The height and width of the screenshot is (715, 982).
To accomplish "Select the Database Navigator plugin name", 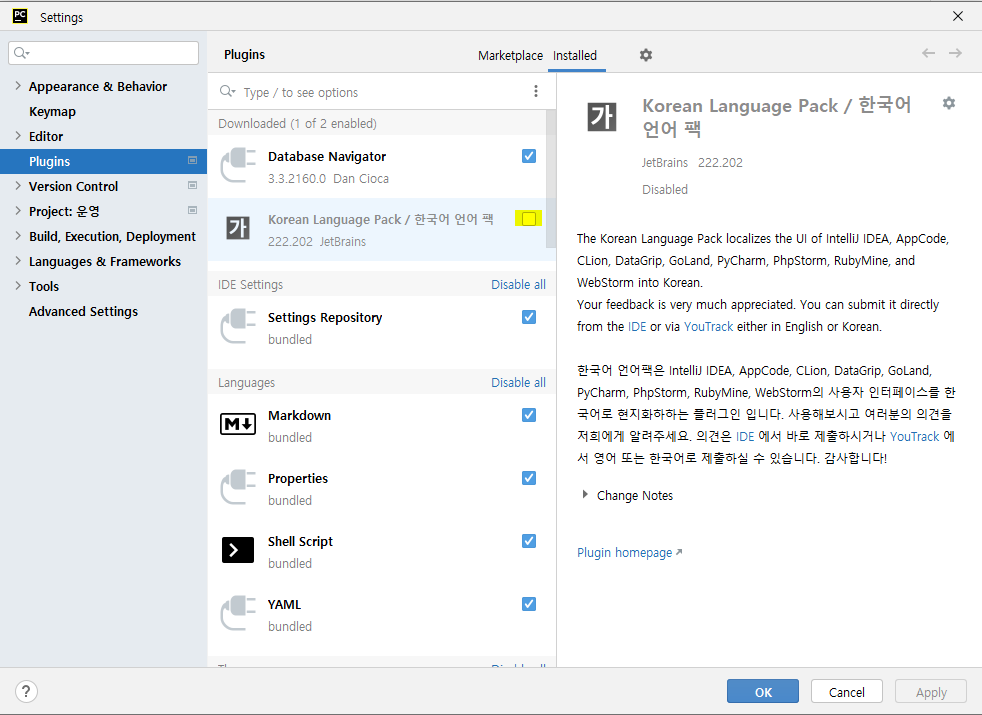I will tap(327, 157).
